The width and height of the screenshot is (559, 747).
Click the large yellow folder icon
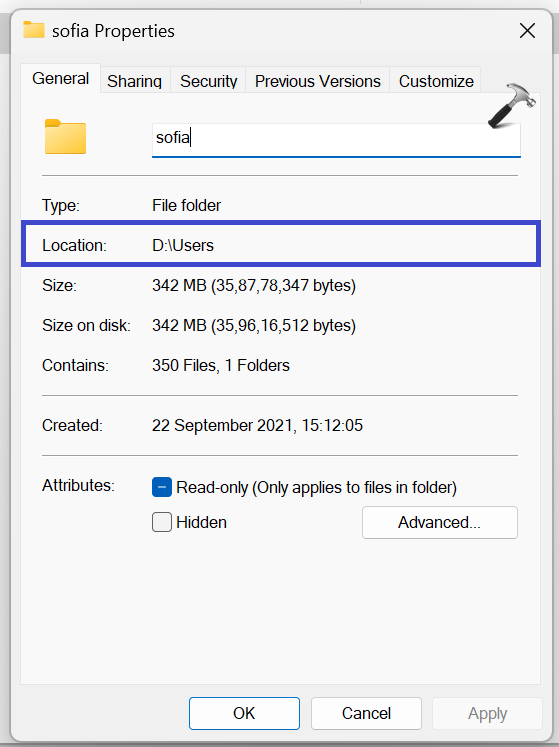coord(65,137)
